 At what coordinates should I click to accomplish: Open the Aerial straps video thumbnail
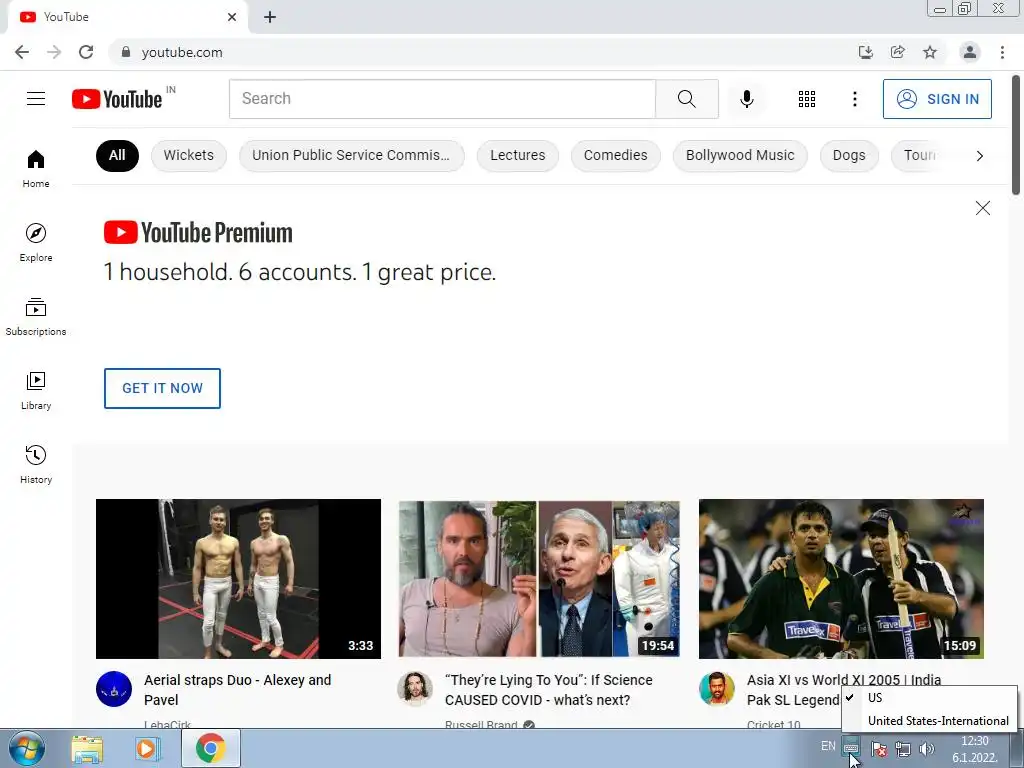click(x=238, y=579)
